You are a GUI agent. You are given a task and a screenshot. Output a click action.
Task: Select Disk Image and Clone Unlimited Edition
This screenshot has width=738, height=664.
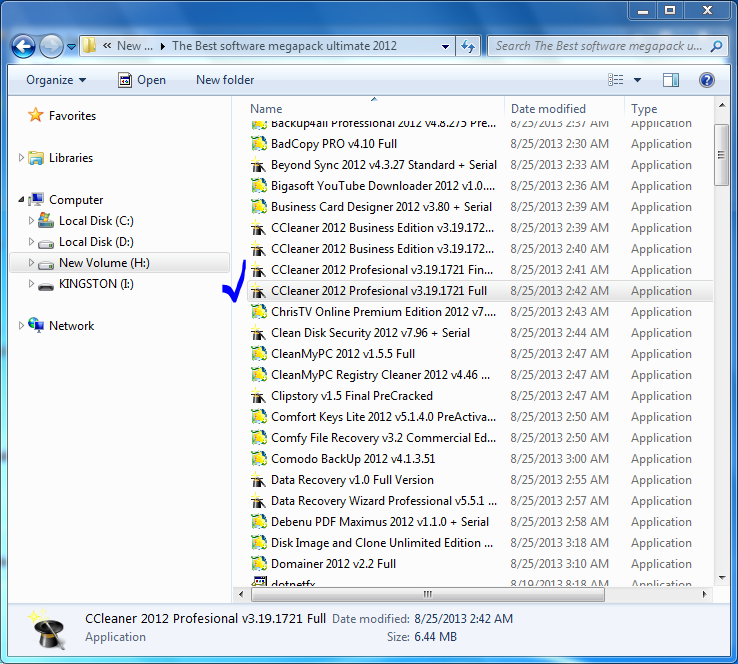point(382,543)
